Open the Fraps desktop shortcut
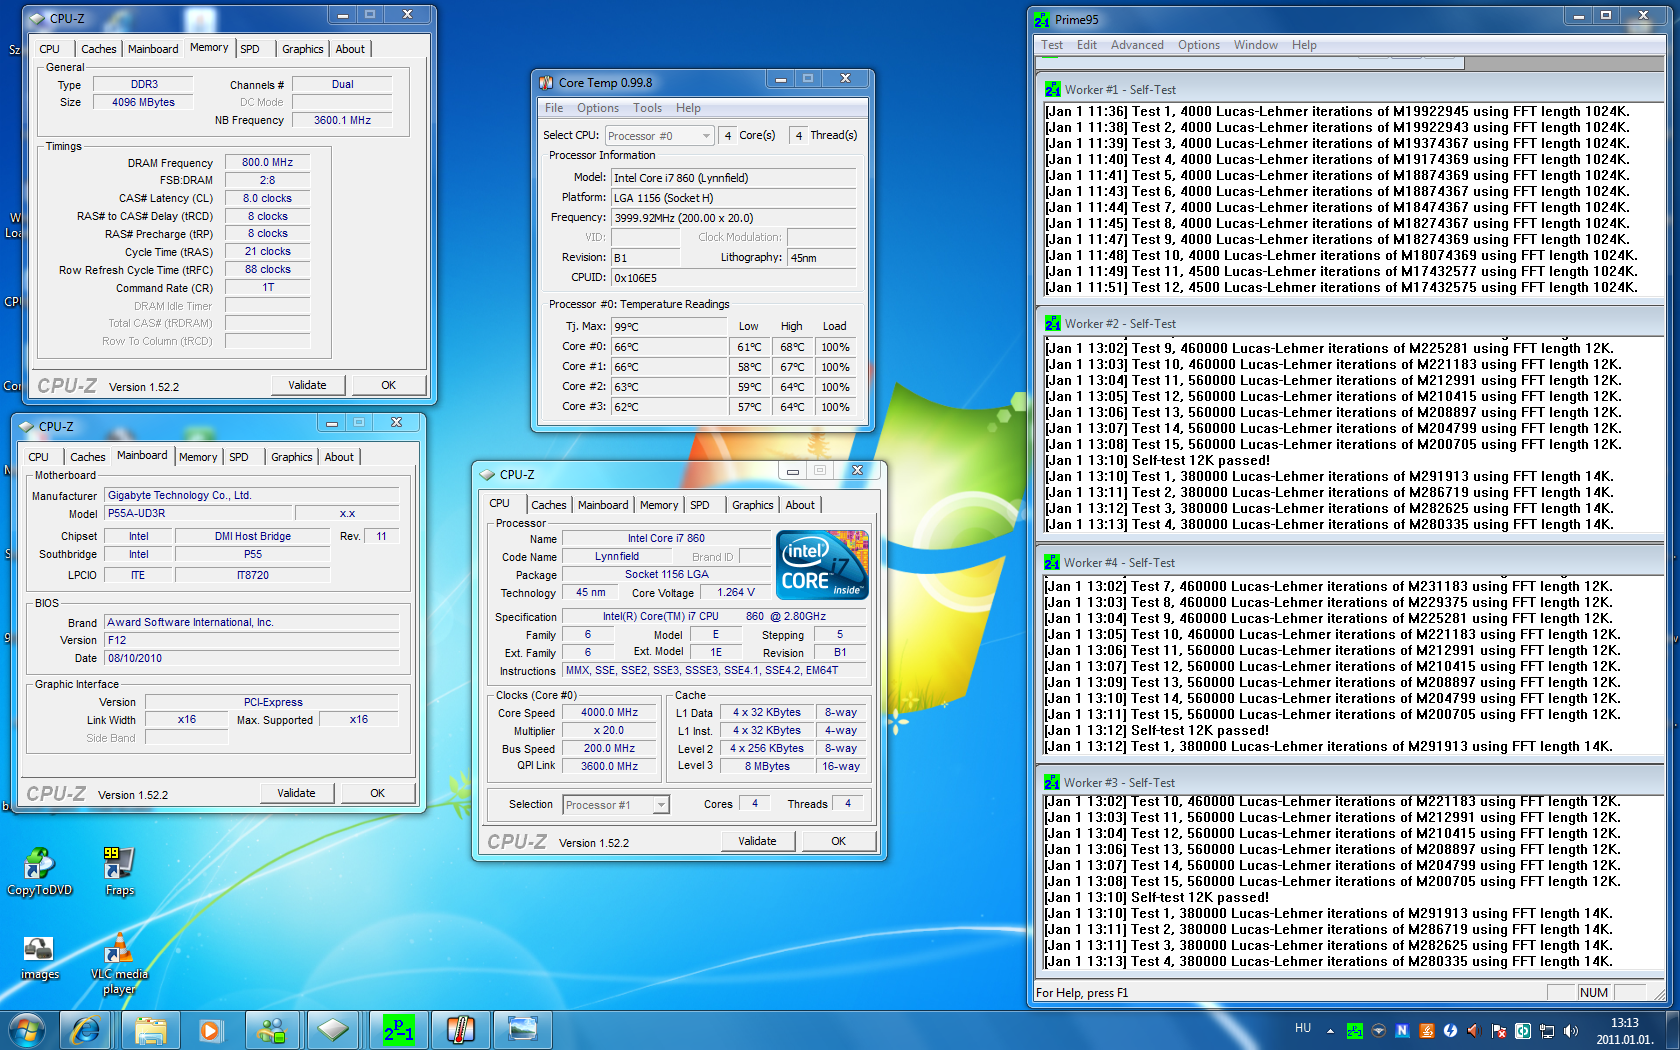The image size is (1680, 1050). point(119,871)
